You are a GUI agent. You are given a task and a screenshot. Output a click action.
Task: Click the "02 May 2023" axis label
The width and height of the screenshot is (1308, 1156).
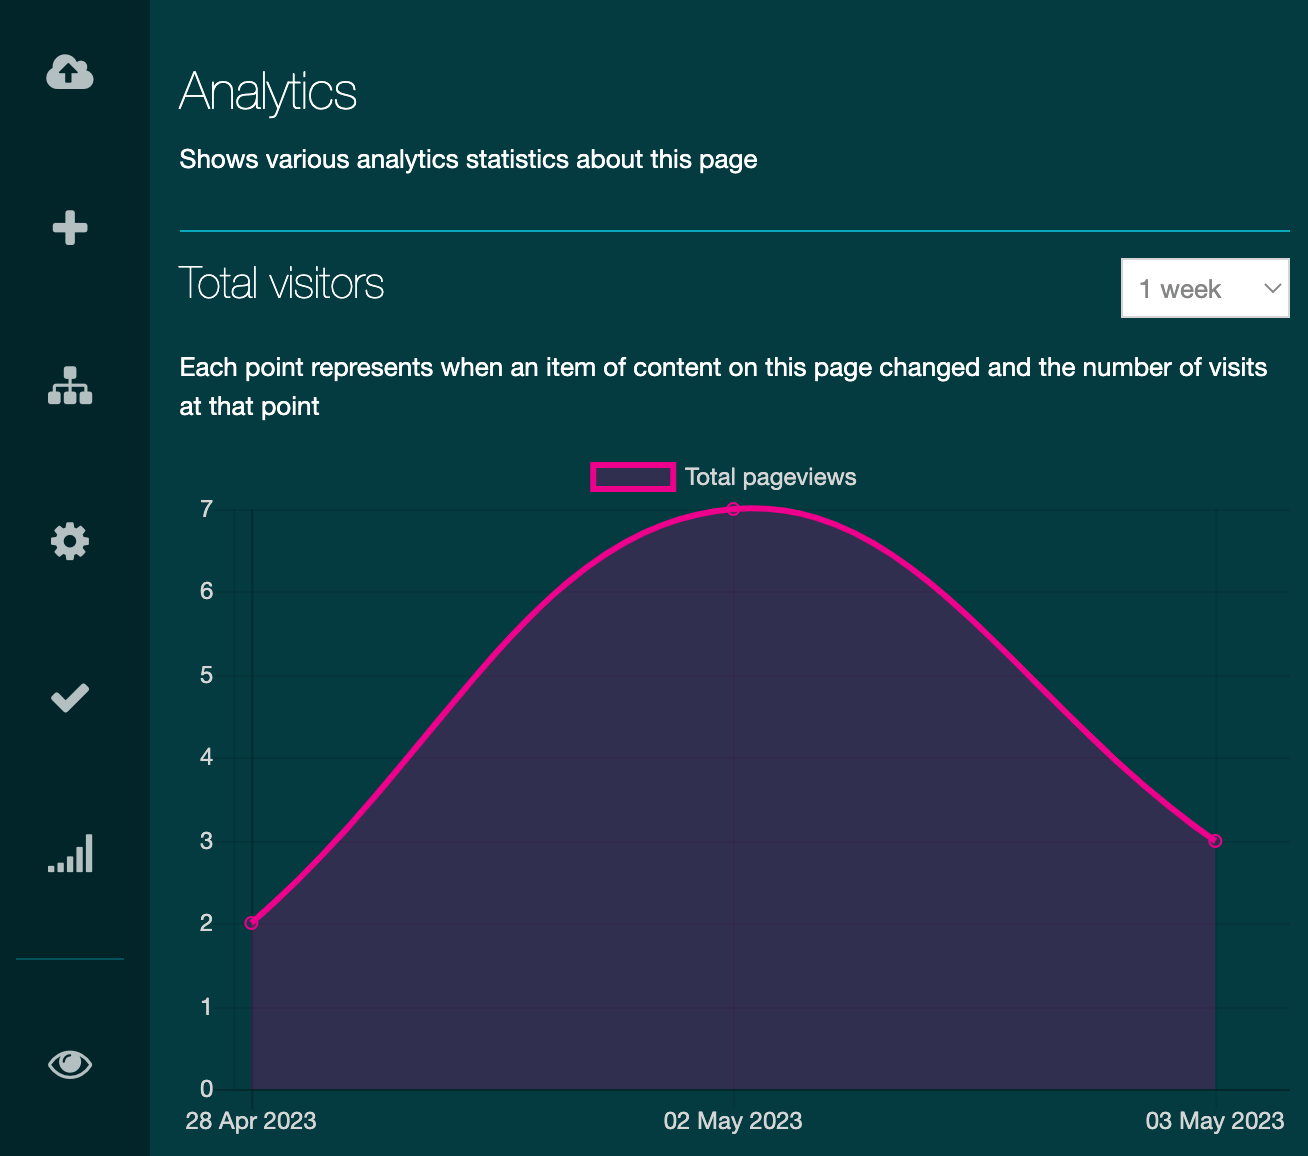coord(733,1120)
